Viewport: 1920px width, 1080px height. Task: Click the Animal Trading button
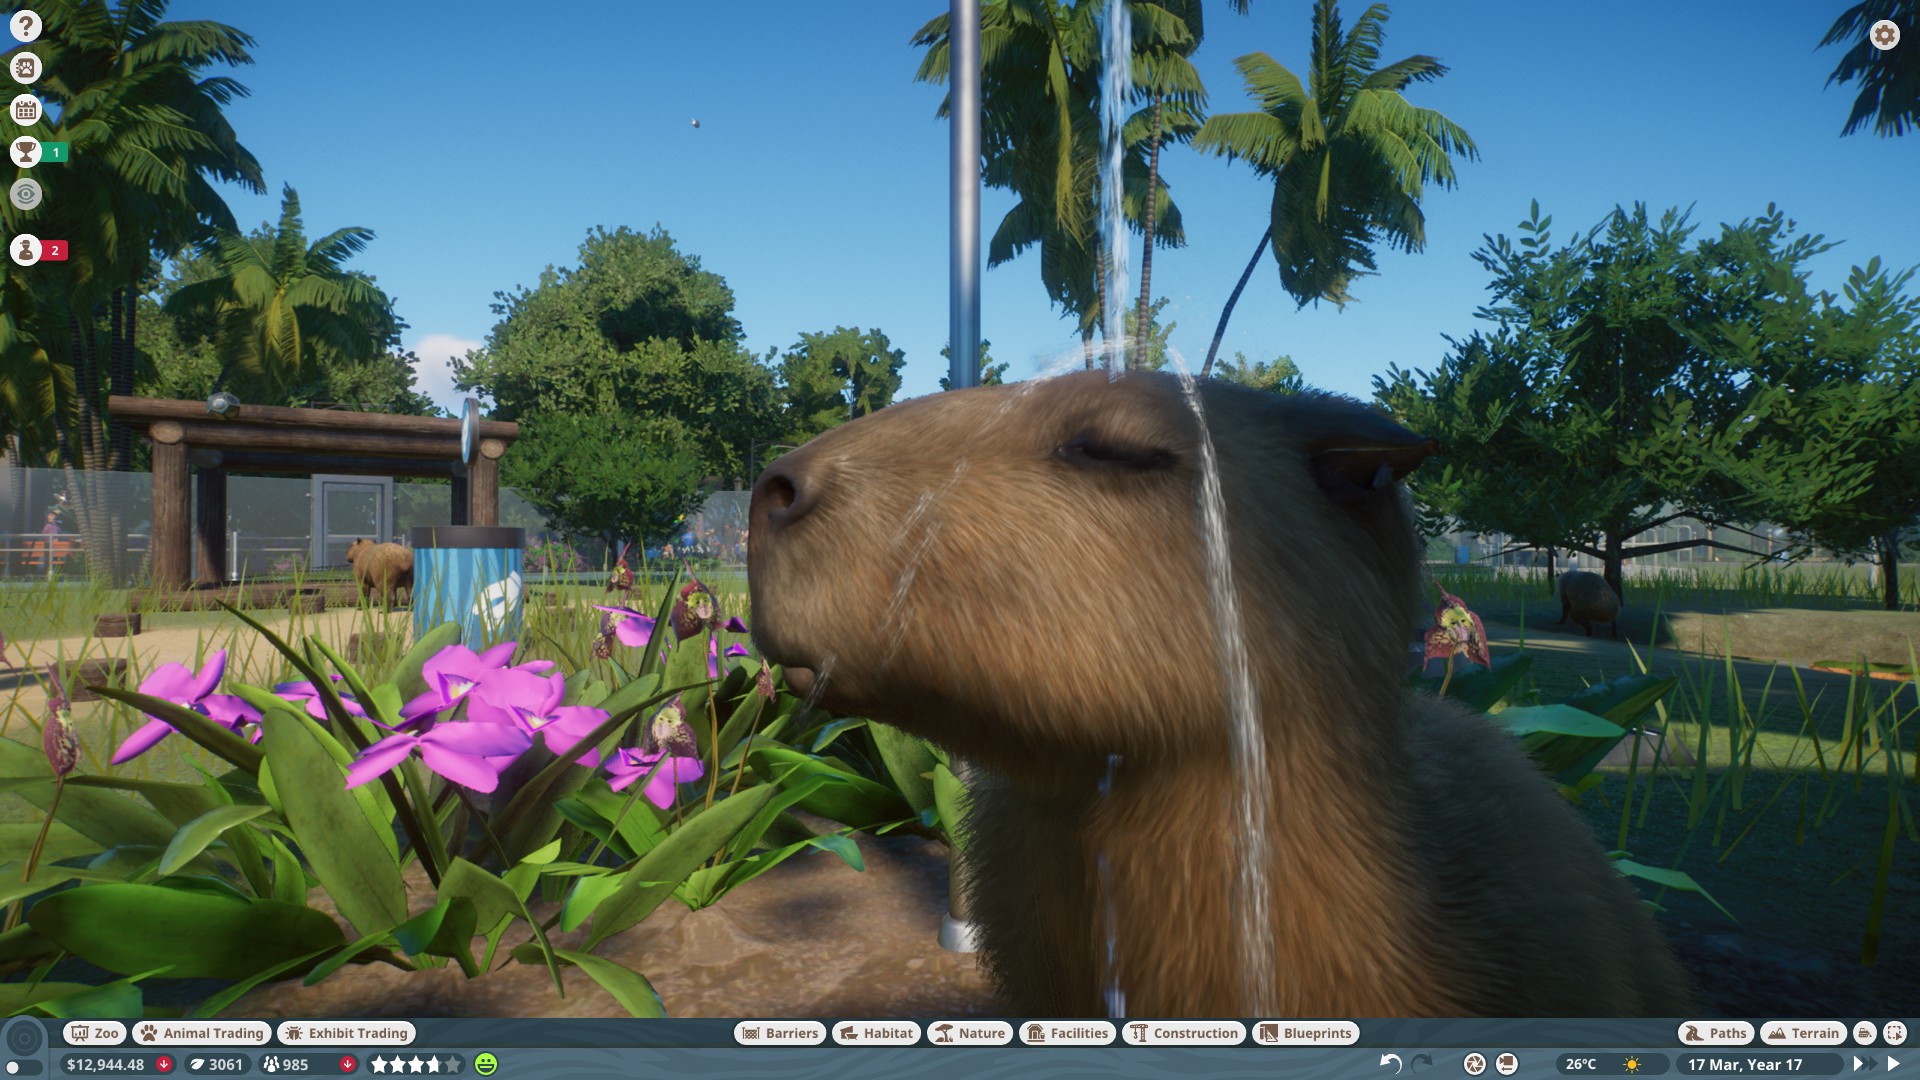coord(202,1033)
